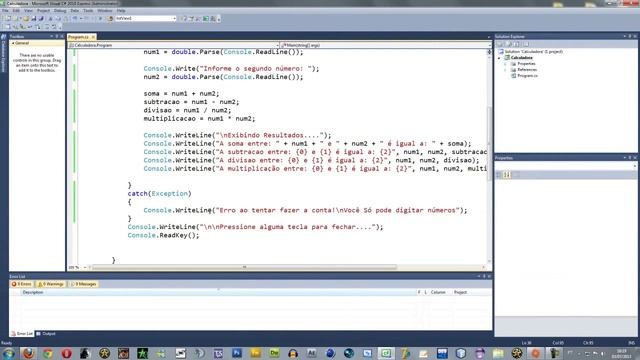Open the Tools menu
Image resolution: width=640 pixels, height=360 pixels.
88,11
